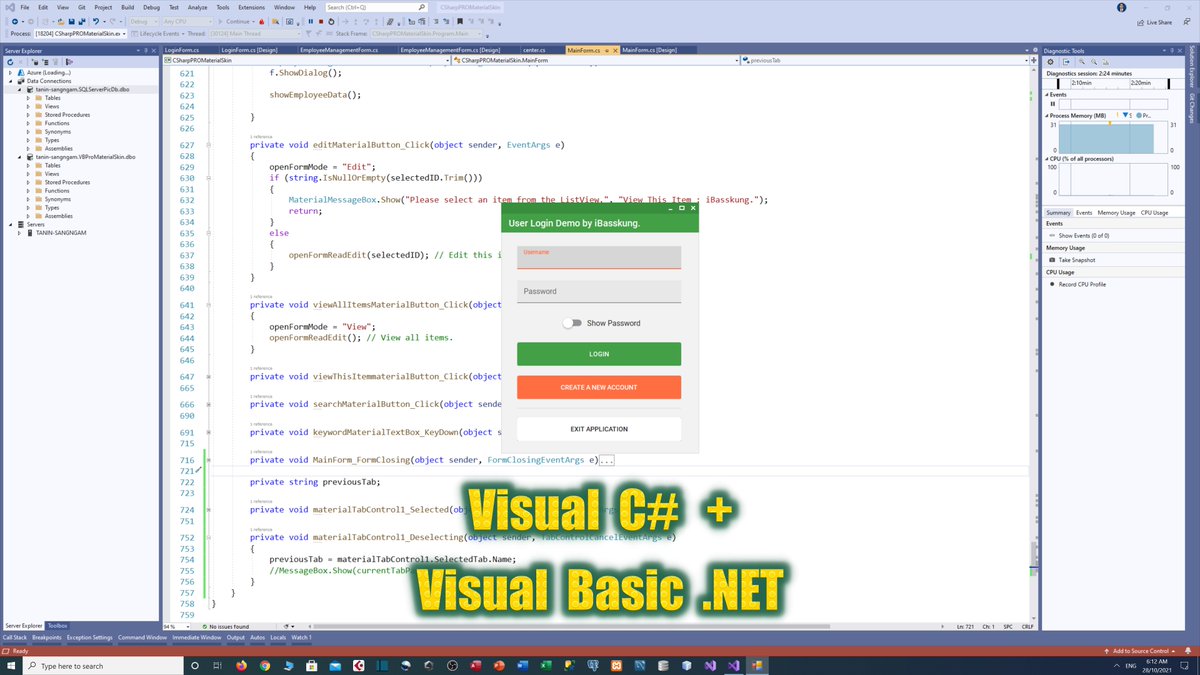Click the Username input field
The image size is (1200, 675).
[x=599, y=257]
